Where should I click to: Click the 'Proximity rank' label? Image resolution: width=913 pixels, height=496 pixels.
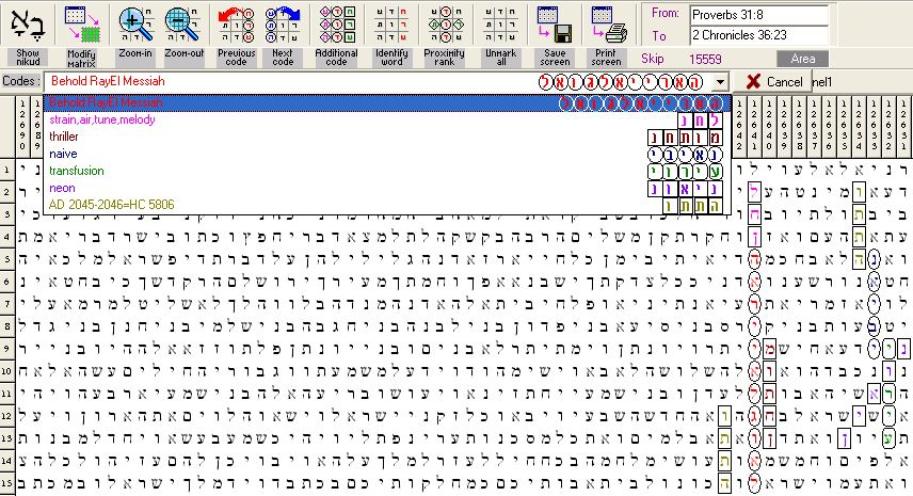coord(444,57)
